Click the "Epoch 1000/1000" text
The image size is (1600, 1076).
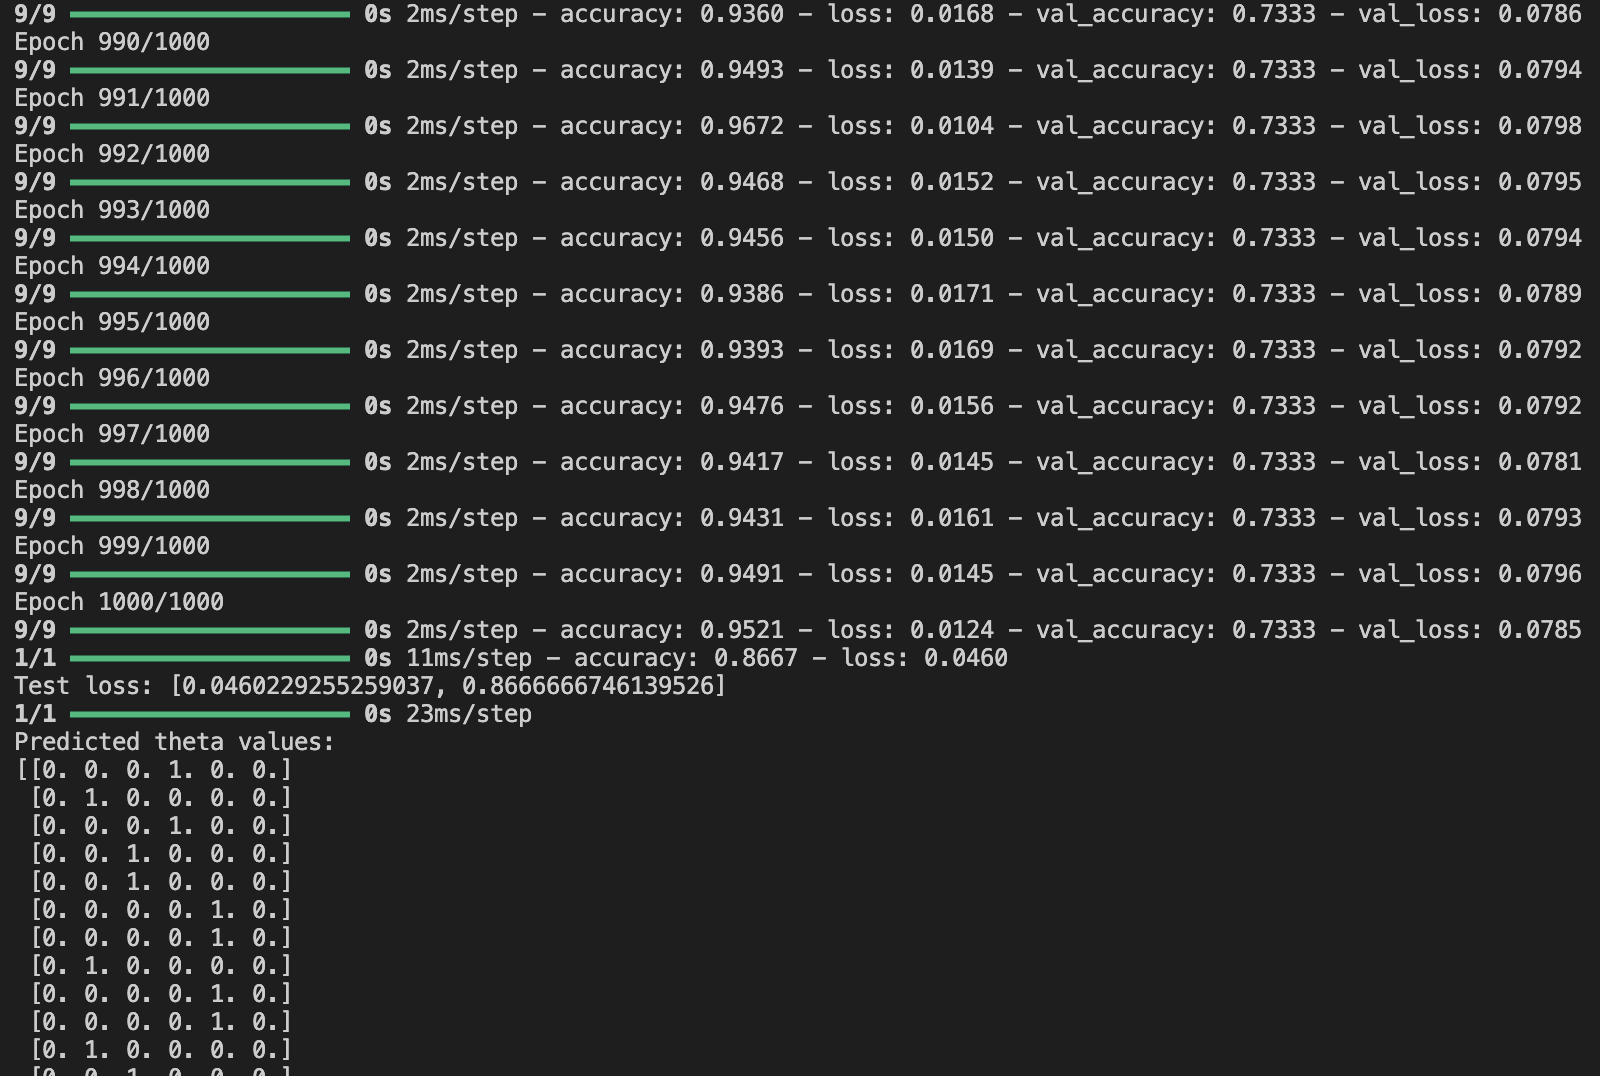pyautogui.click(x=119, y=602)
